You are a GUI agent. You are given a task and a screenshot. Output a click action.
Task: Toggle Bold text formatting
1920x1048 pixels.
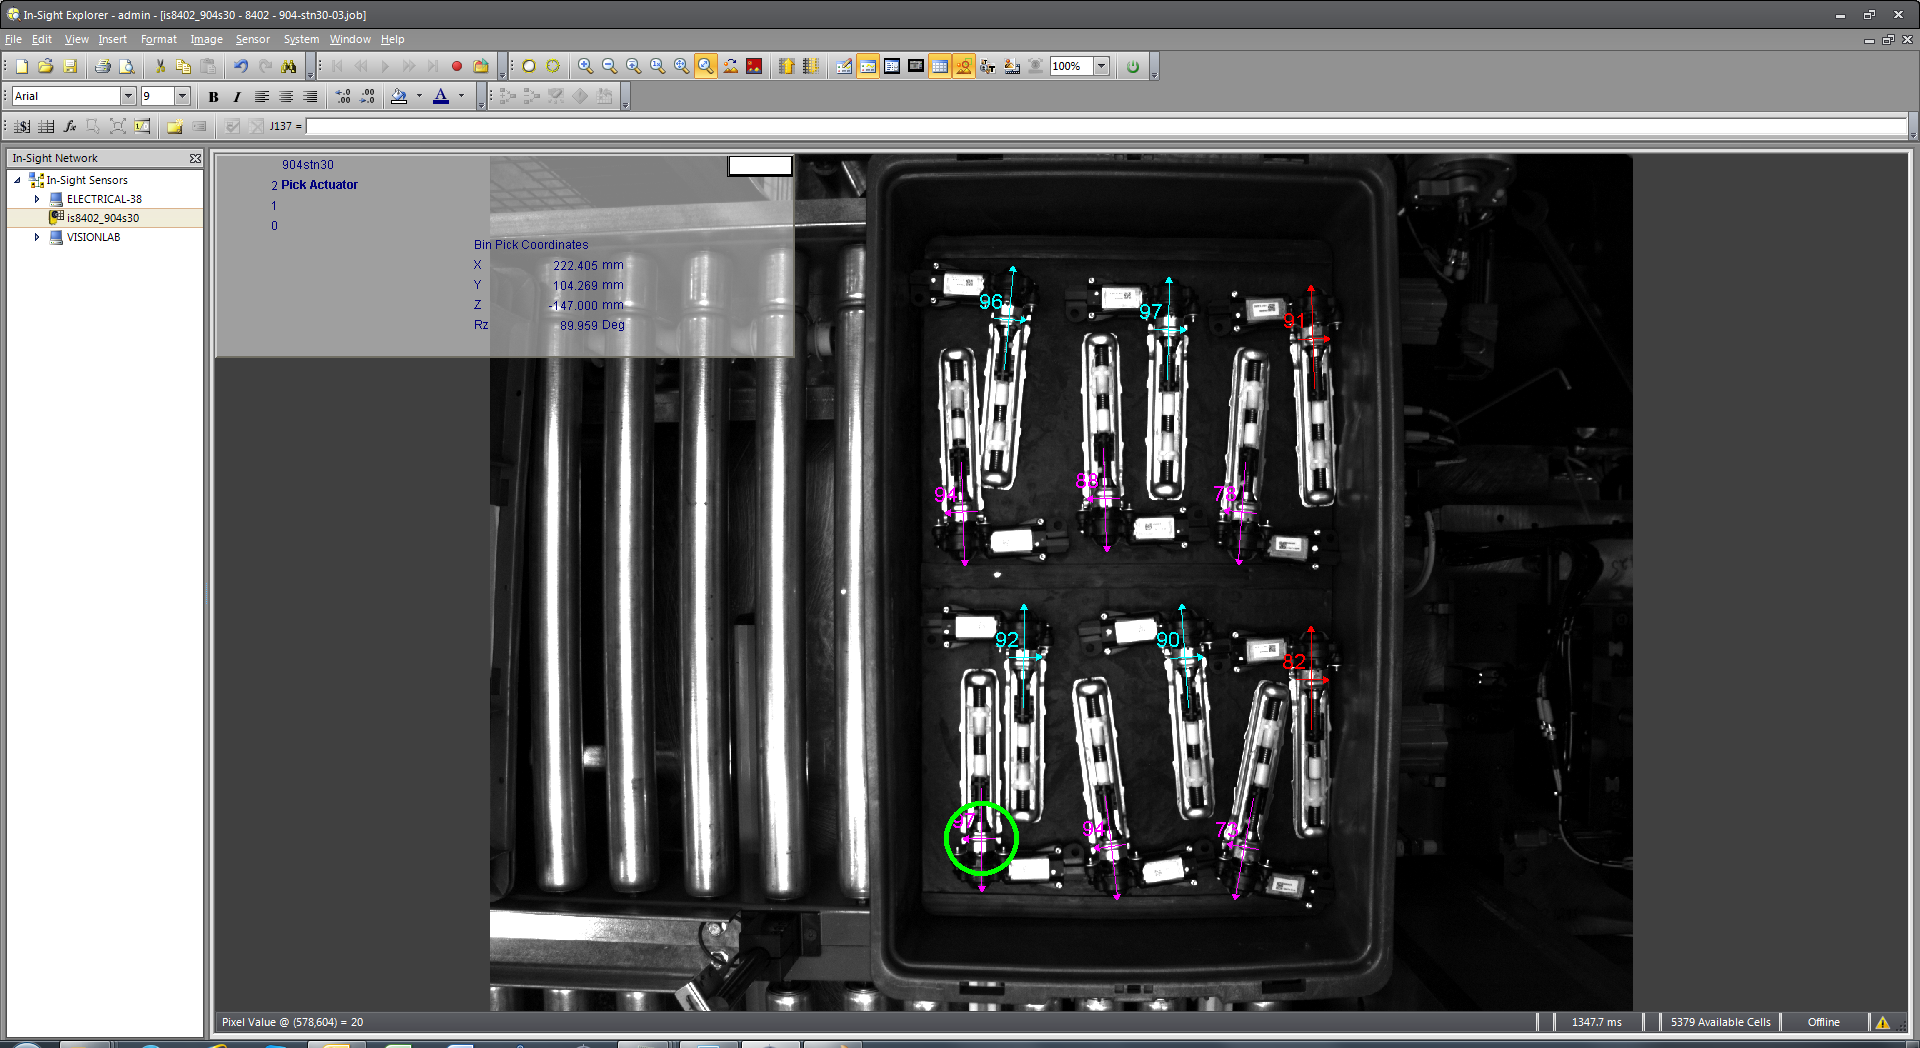213,97
